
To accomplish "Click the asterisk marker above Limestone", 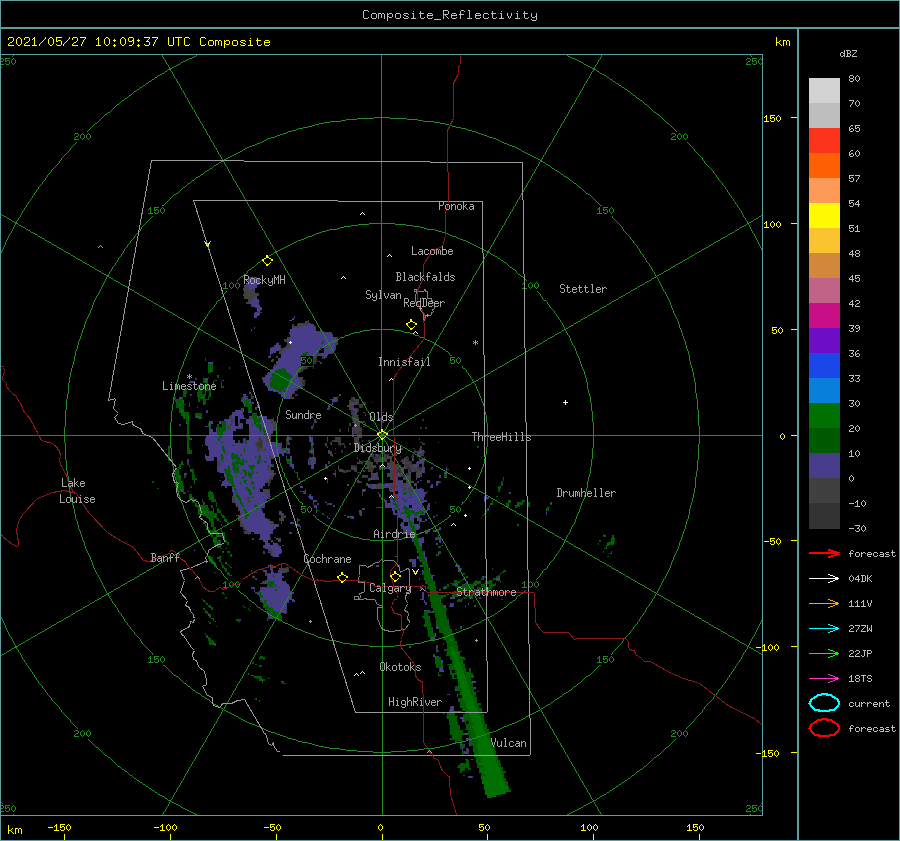I will (x=189, y=377).
